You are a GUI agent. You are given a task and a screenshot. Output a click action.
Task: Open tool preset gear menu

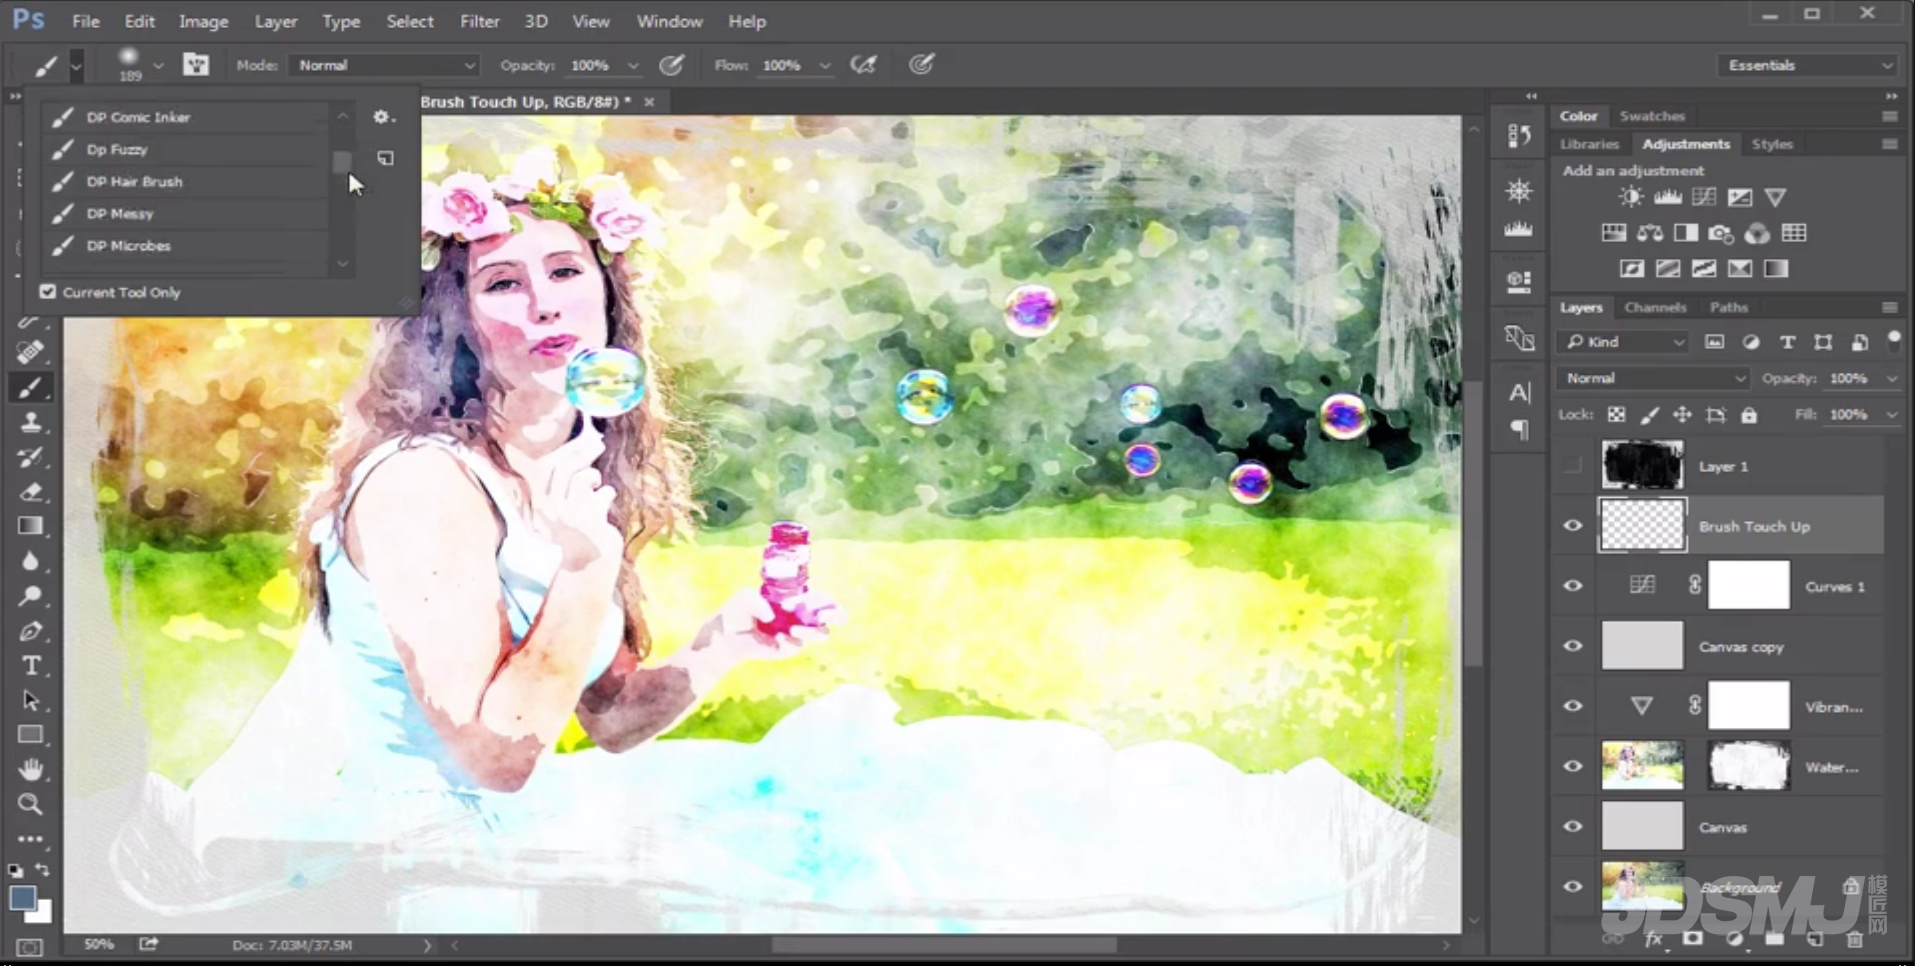point(383,117)
